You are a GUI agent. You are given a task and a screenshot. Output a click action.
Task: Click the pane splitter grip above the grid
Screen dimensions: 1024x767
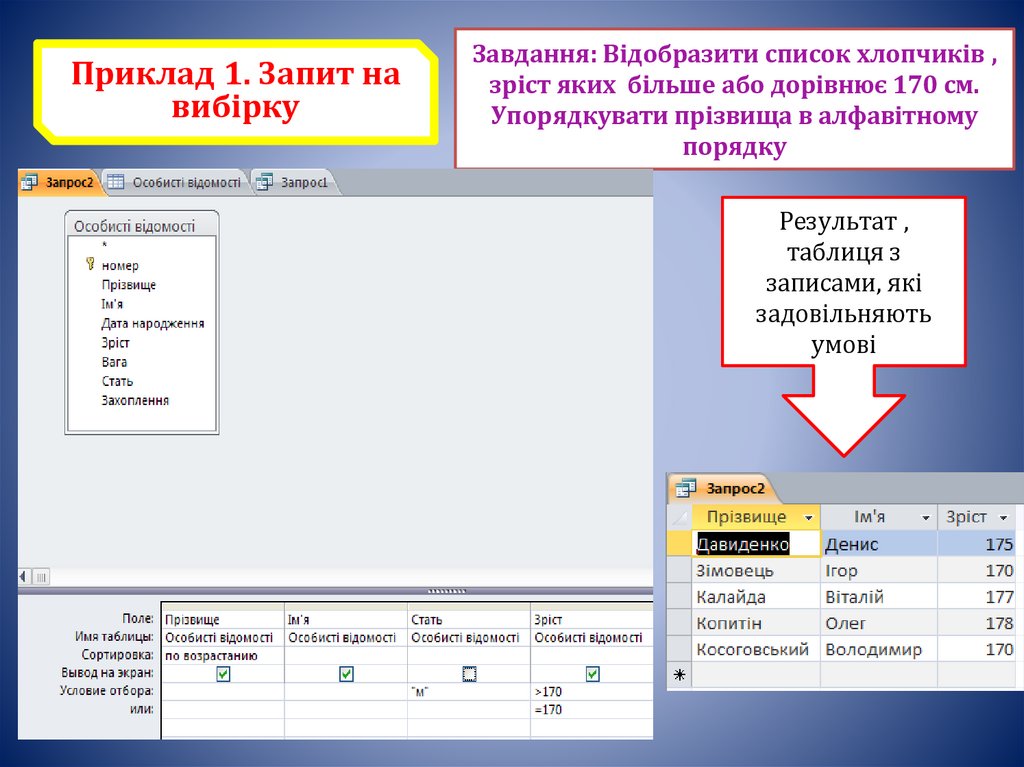tap(447, 591)
